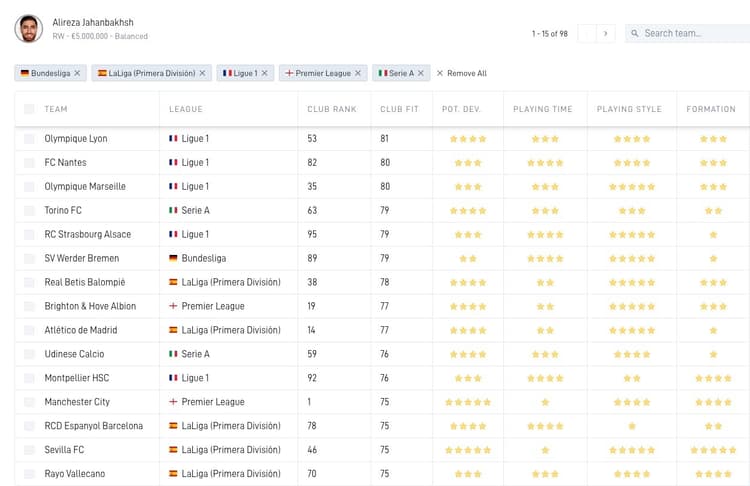Check the Olympique Marseille row checkbox

pos(29,187)
